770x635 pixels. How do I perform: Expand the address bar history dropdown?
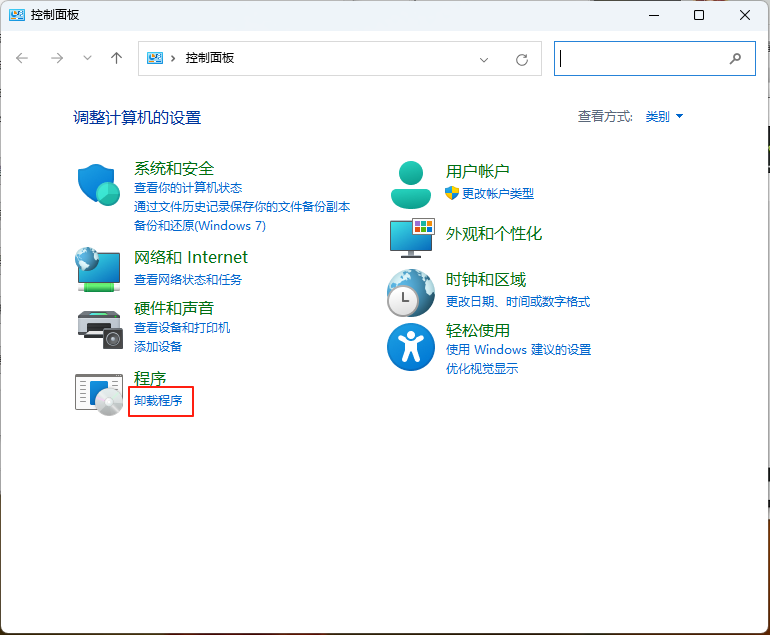click(484, 60)
